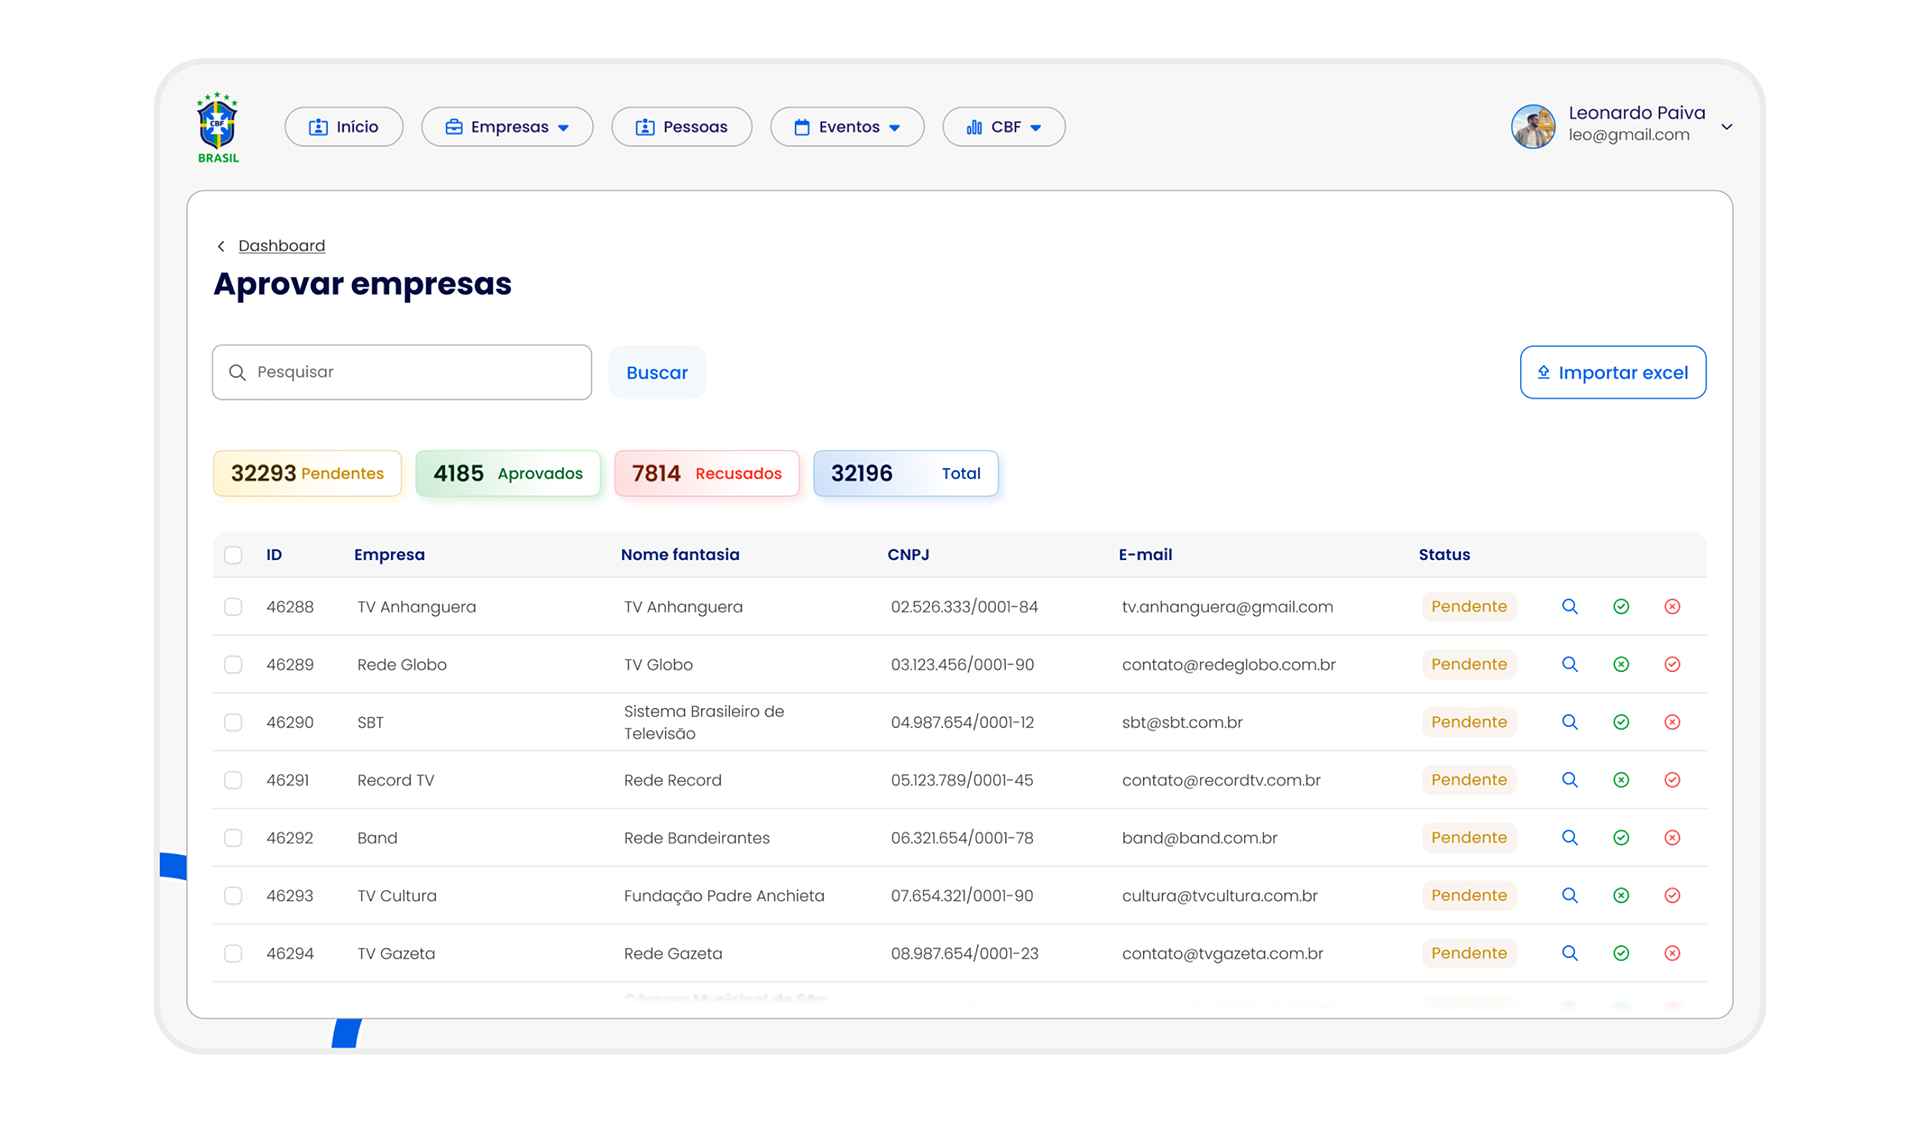View details of TV Anhanguera row
Viewport: 1920px width, 1123px height.
pos(1569,607)
